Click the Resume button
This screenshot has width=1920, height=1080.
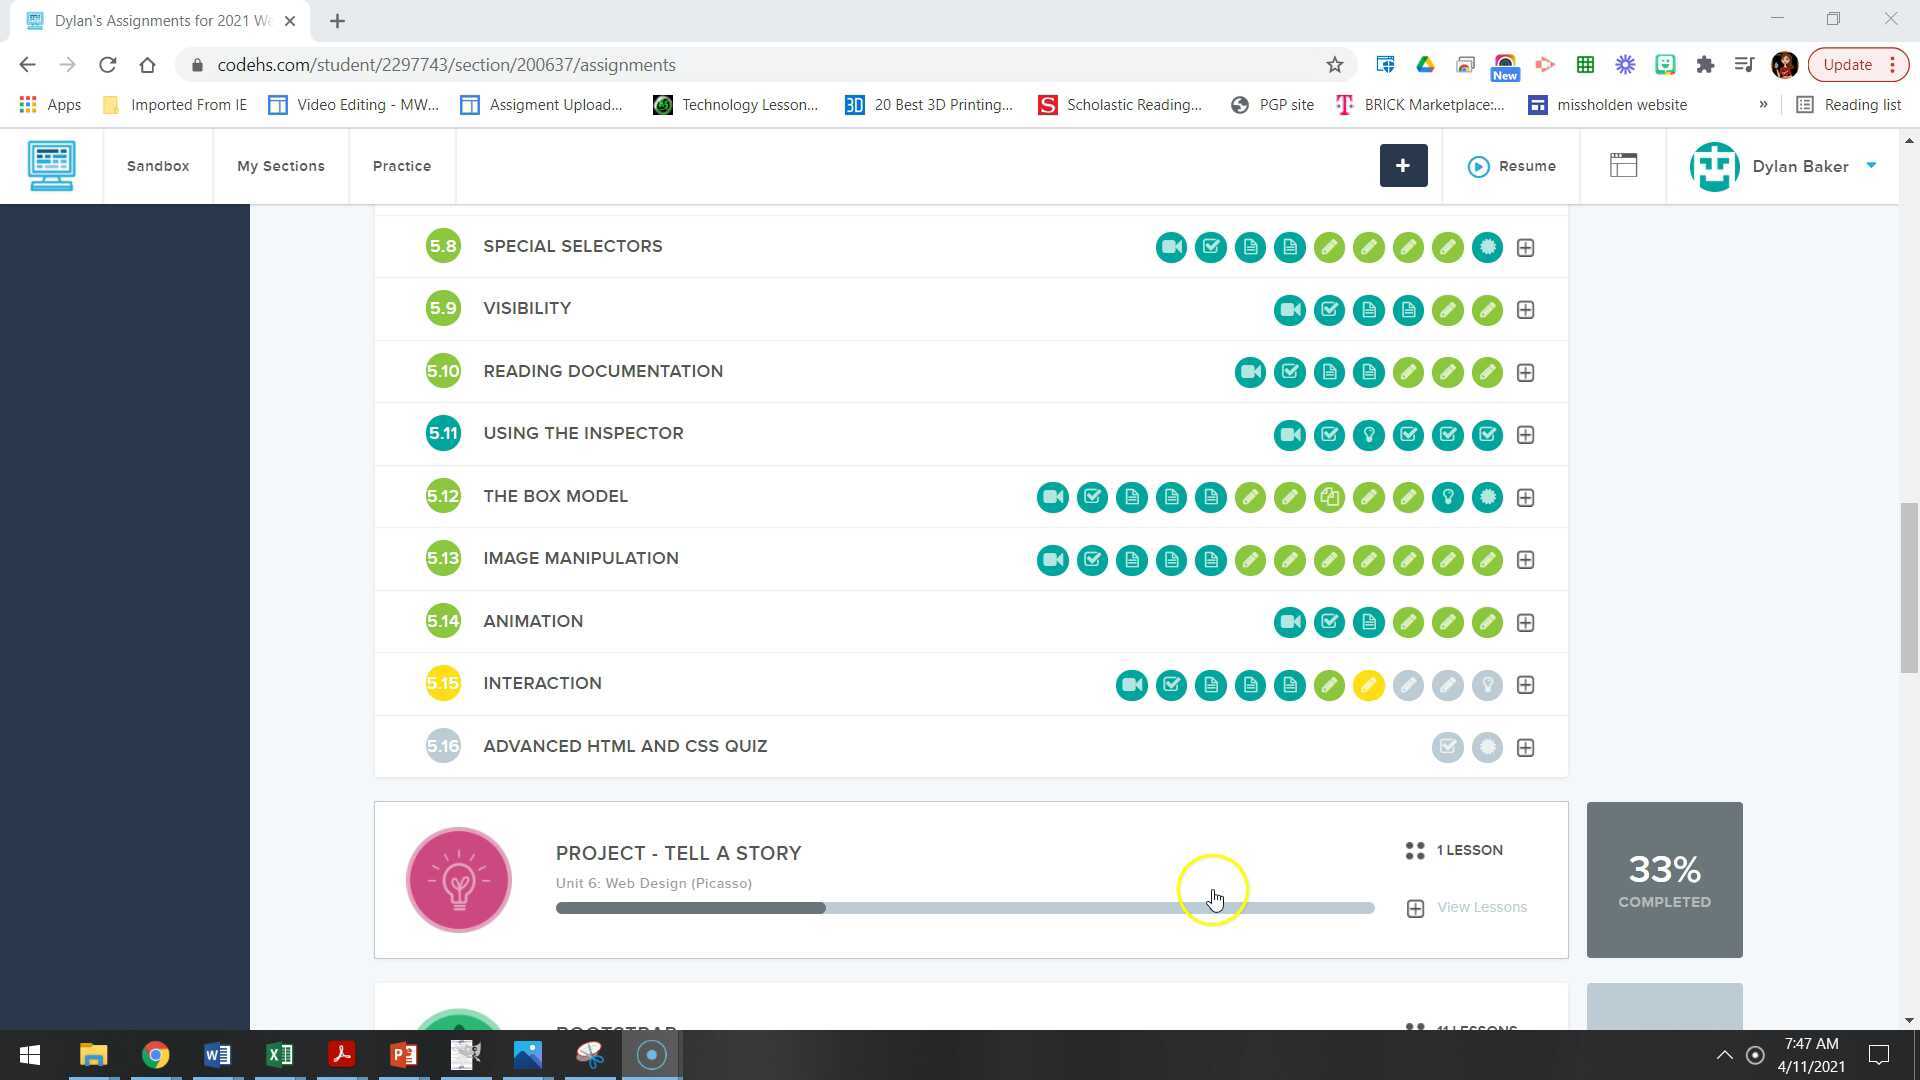click(x=1511, y=166)
